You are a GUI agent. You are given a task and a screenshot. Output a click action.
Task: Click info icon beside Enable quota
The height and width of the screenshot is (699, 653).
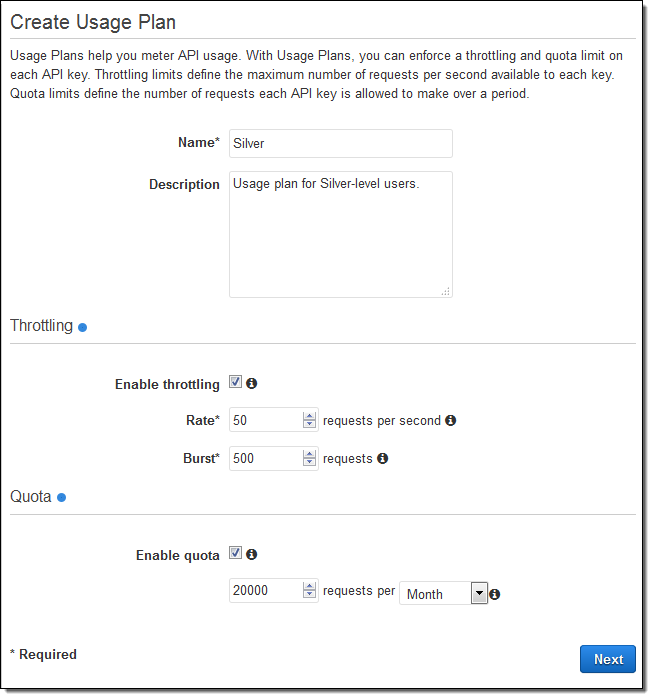click(252, 554)
